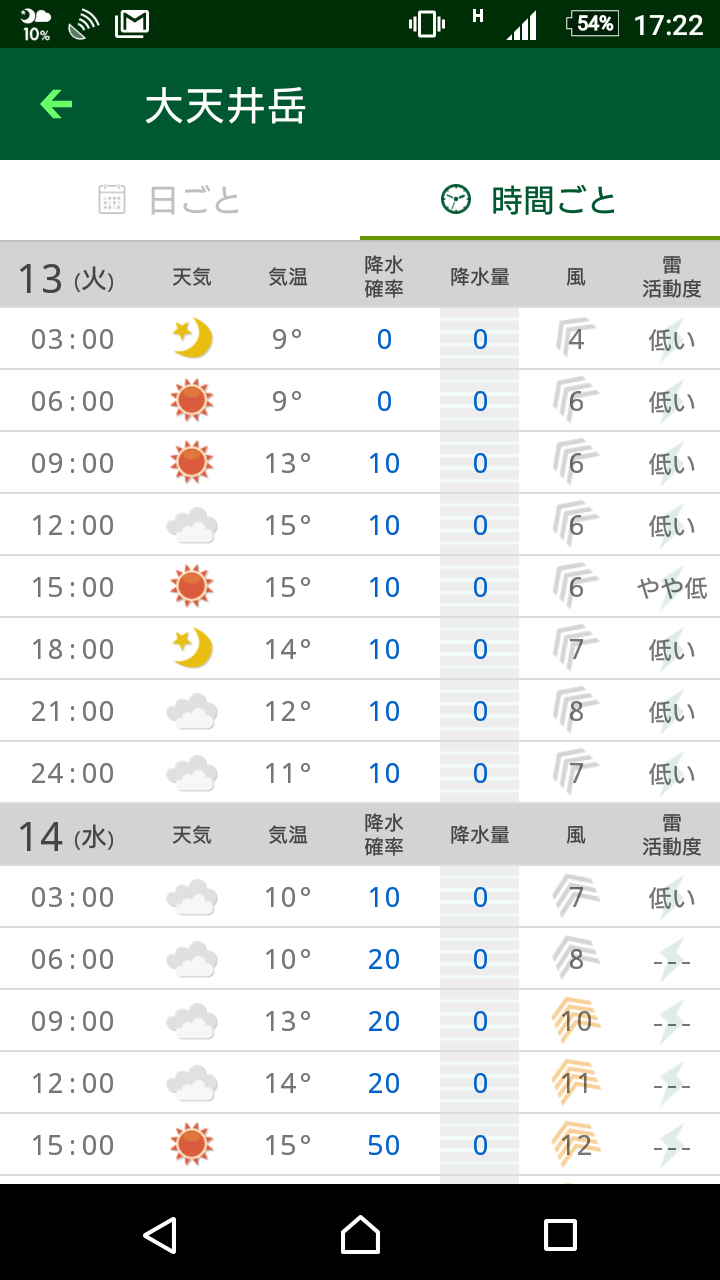Tap the 大天井岳 page title
This screenshot has width=720, height=1280.
click(225, 106)
